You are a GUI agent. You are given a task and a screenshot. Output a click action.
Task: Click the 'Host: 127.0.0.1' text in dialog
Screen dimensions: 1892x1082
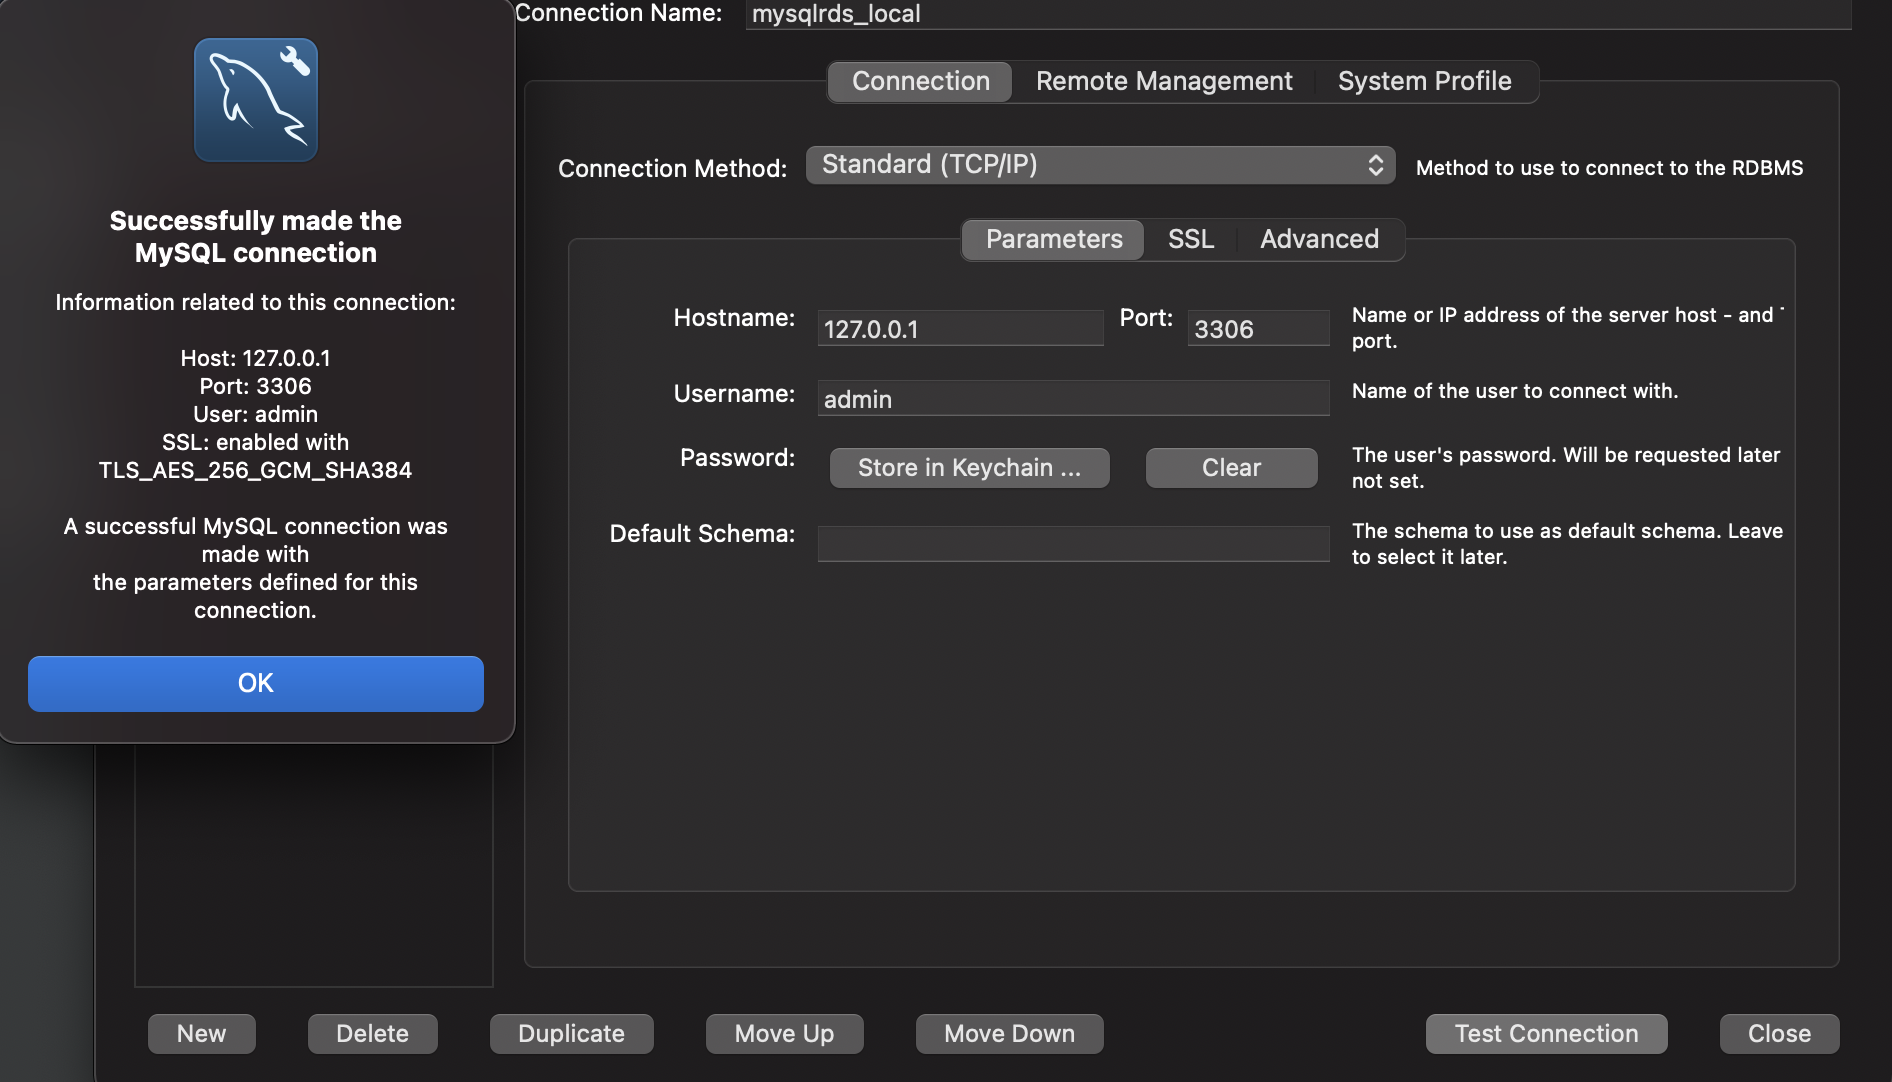tap(255, 358)
